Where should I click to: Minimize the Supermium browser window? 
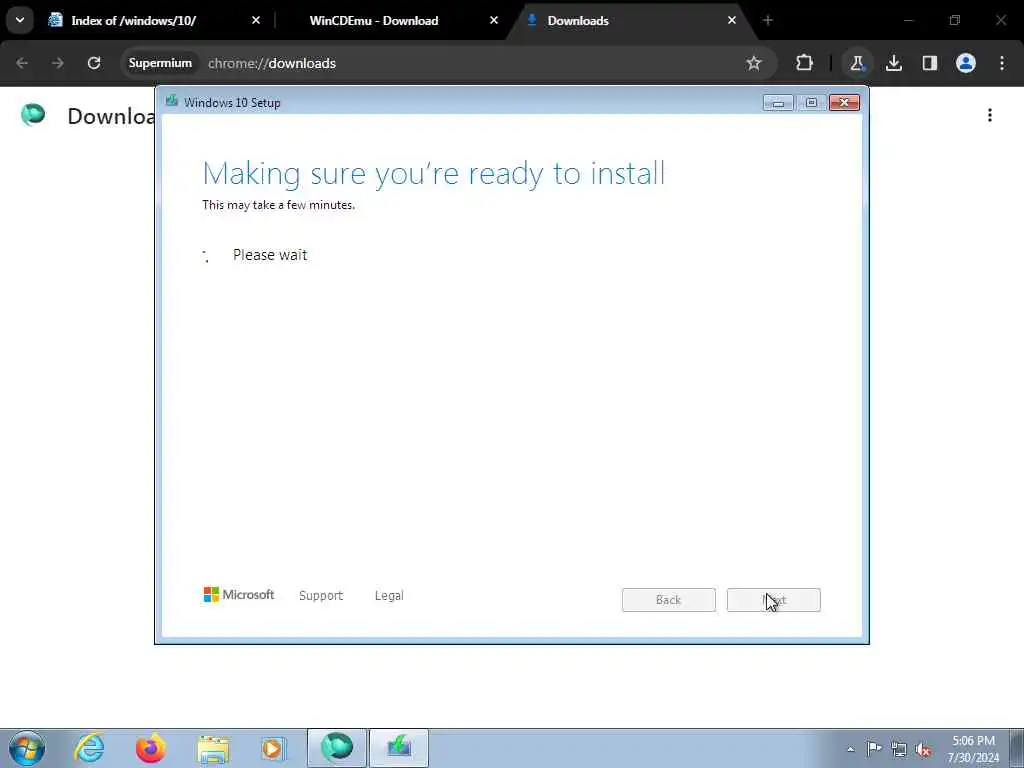point(908,20)
